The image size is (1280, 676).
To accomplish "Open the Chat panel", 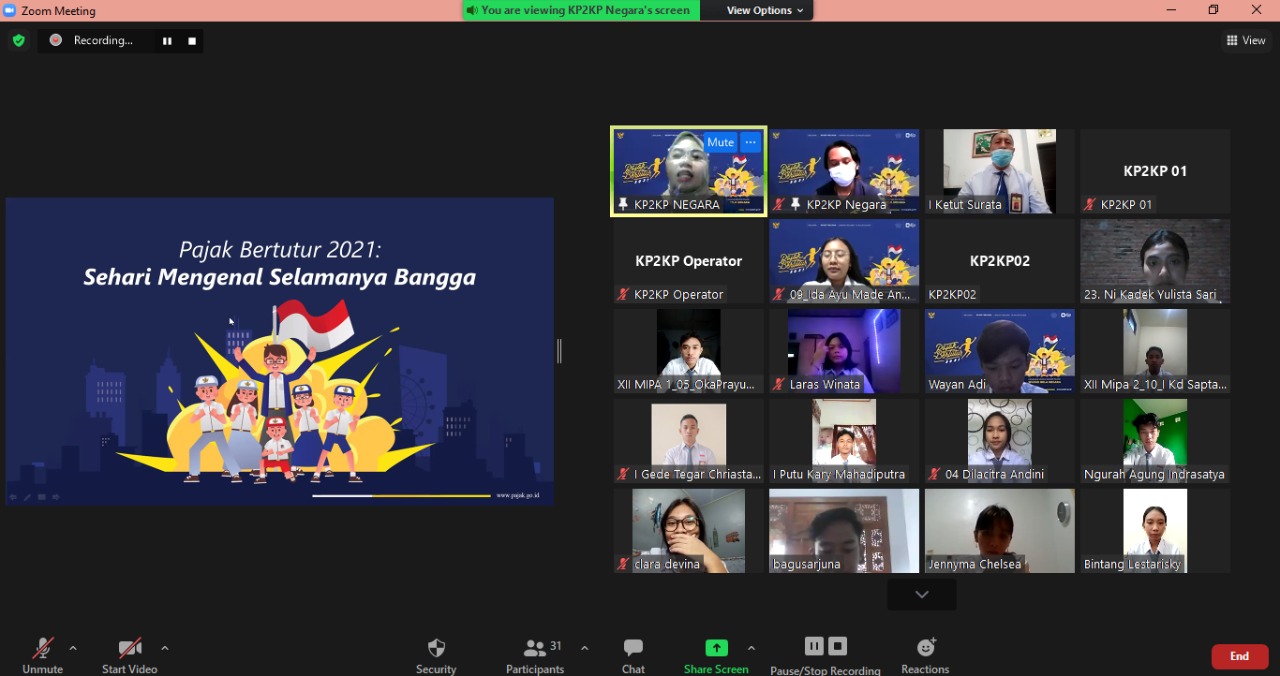I will (633, 655).
